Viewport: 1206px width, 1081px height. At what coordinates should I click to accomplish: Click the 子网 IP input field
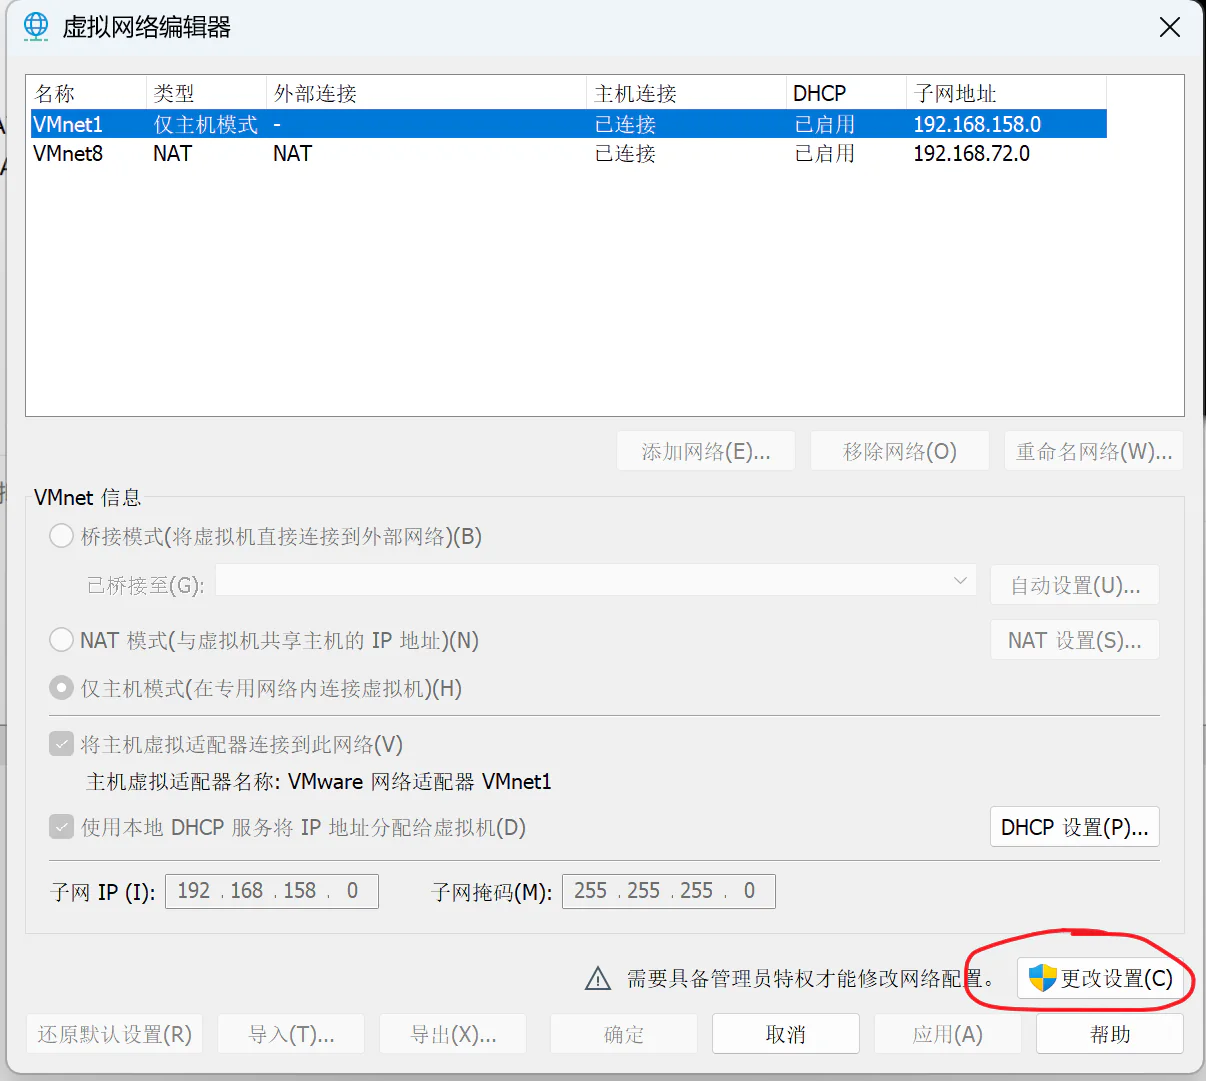tap(272, 891)
